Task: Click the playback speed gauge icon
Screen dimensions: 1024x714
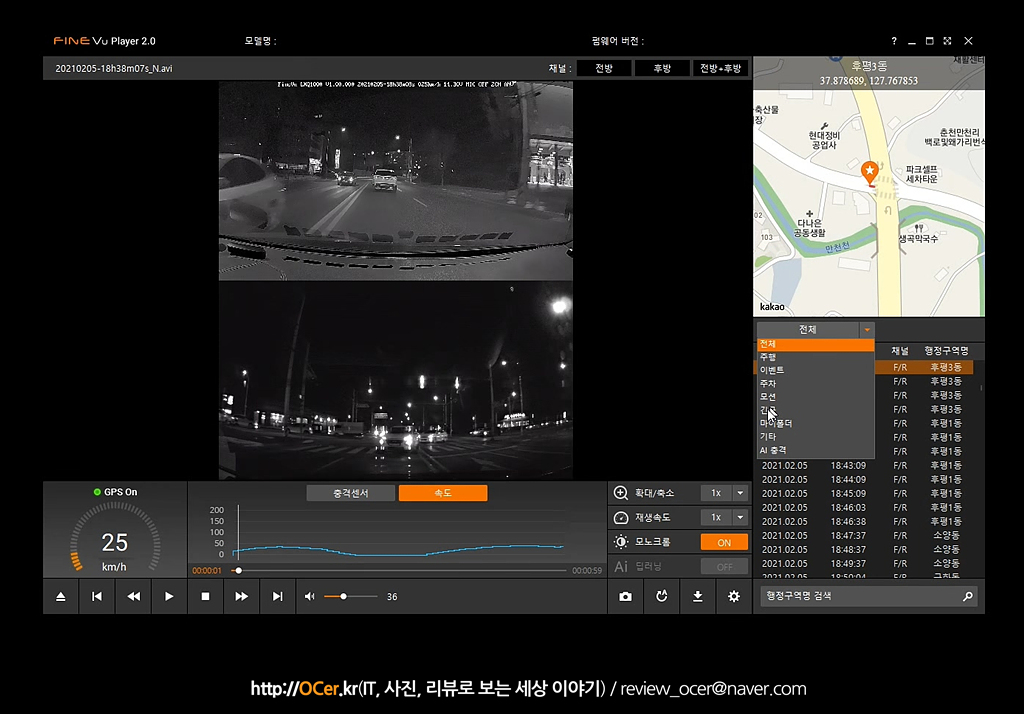Action: [x=621, y=517]
